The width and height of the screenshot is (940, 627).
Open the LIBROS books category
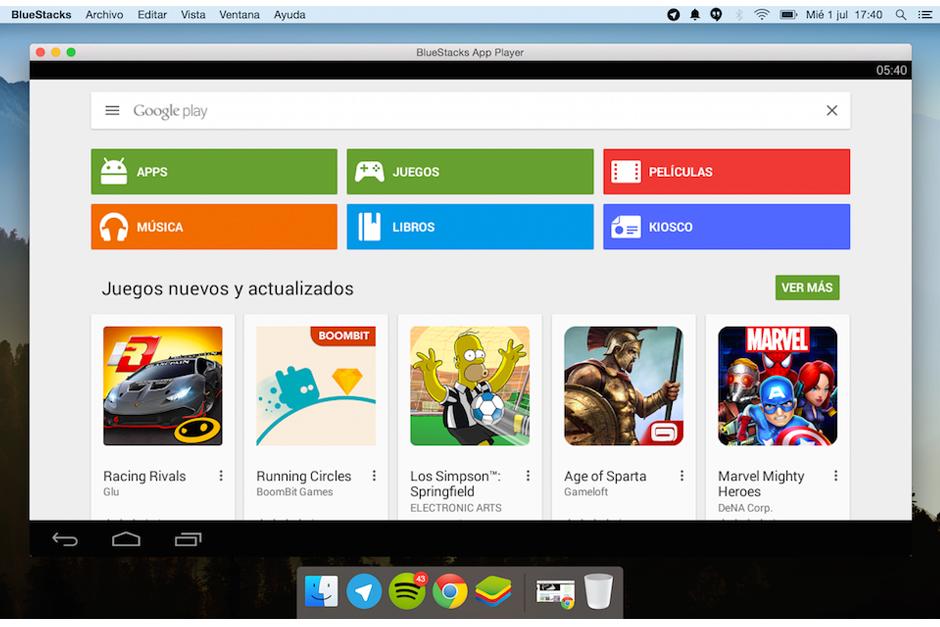pyautogui.click(x=469, y=227)
